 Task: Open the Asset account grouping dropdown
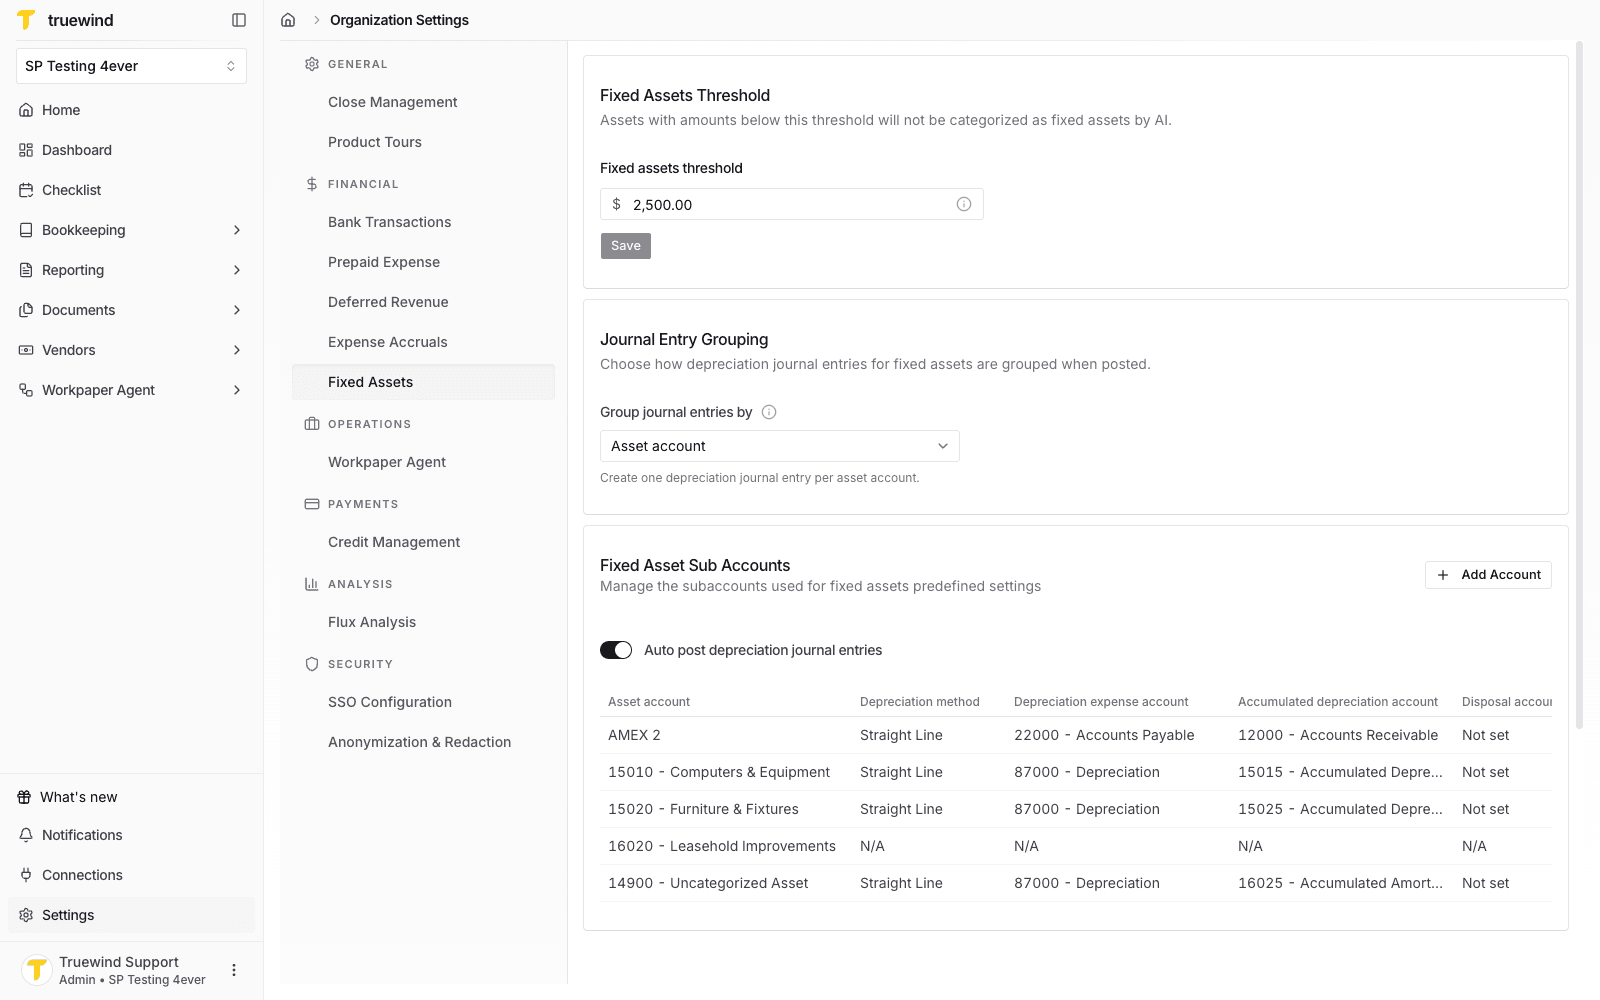pos(780,446)
